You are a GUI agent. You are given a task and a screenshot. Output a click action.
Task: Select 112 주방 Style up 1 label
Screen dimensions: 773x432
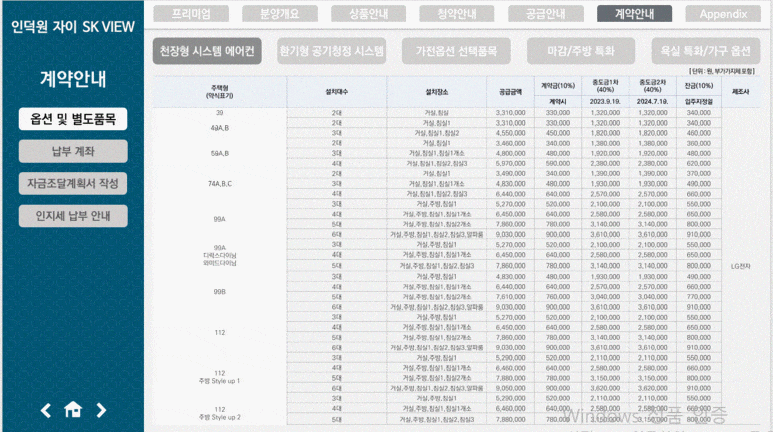coord(219,377)
